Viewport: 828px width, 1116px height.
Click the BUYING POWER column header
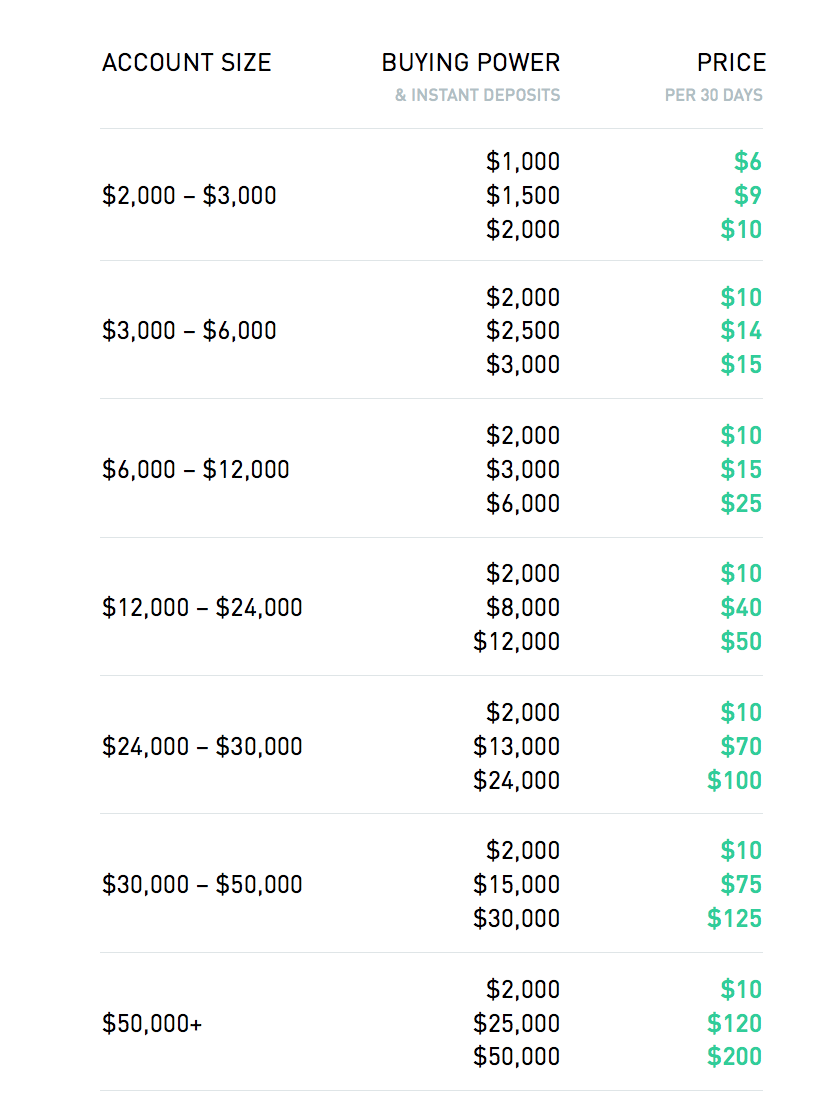[x=470, y=63]
